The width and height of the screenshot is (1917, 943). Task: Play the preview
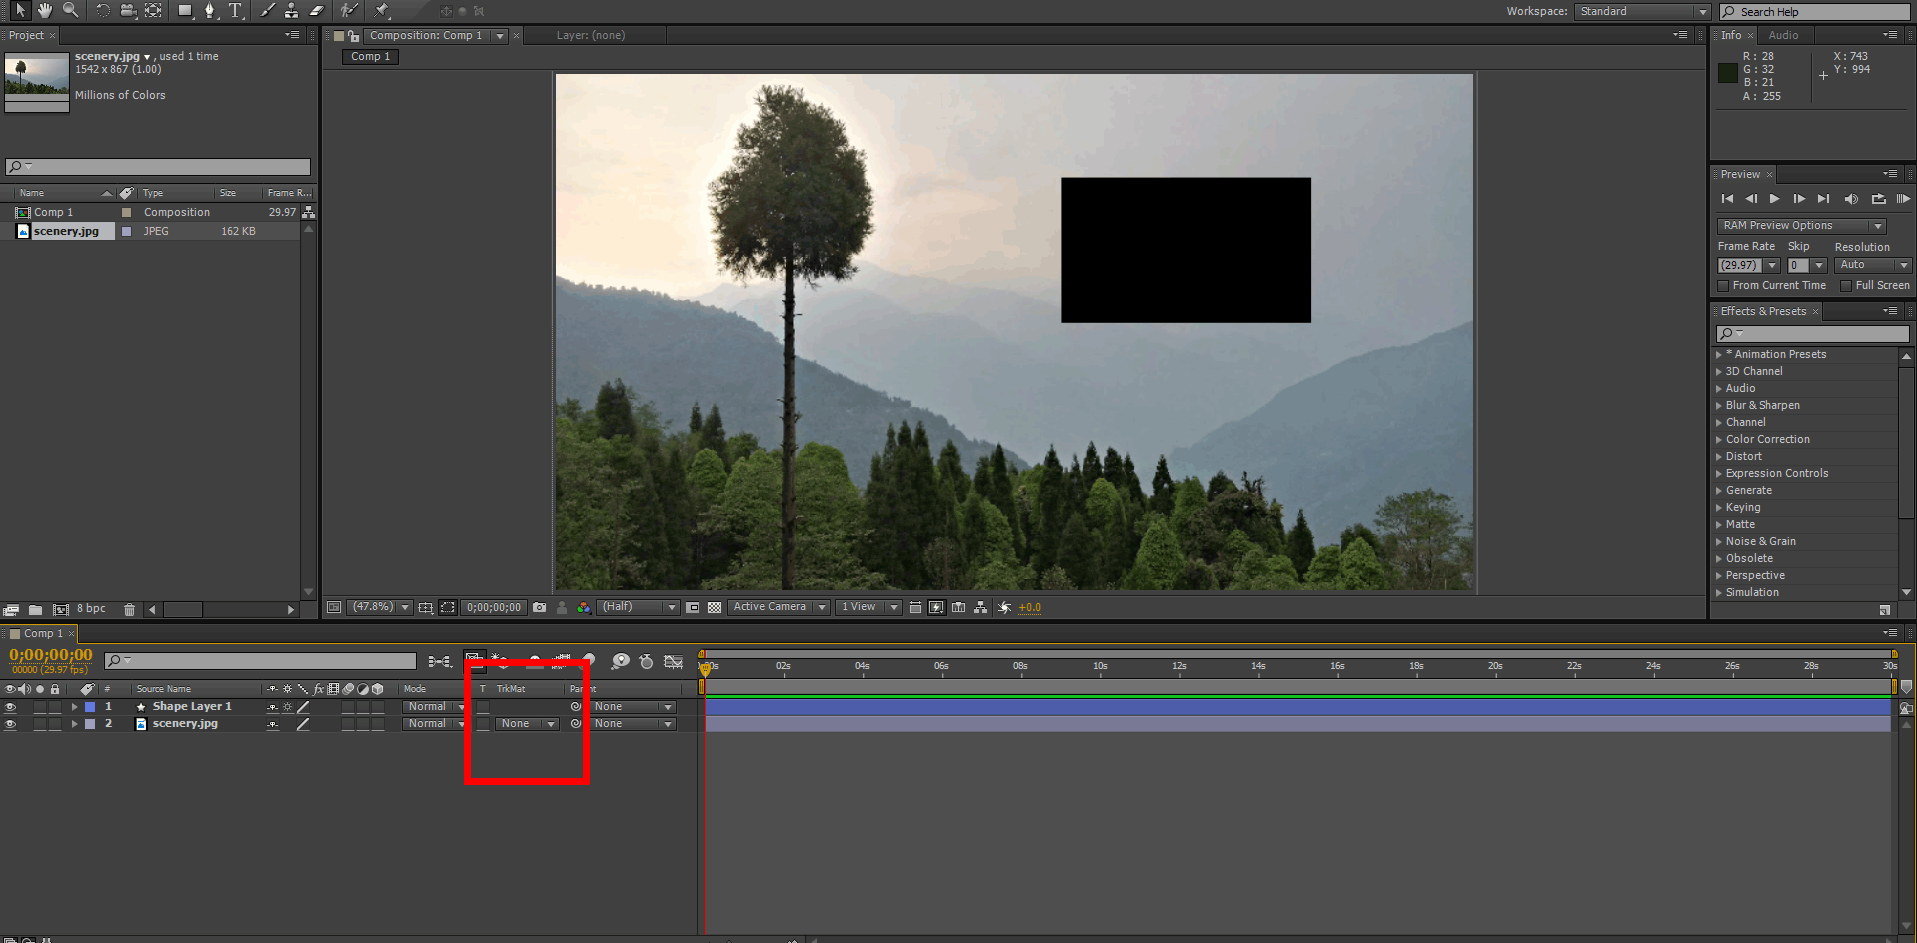click(x=1775, y=199)
